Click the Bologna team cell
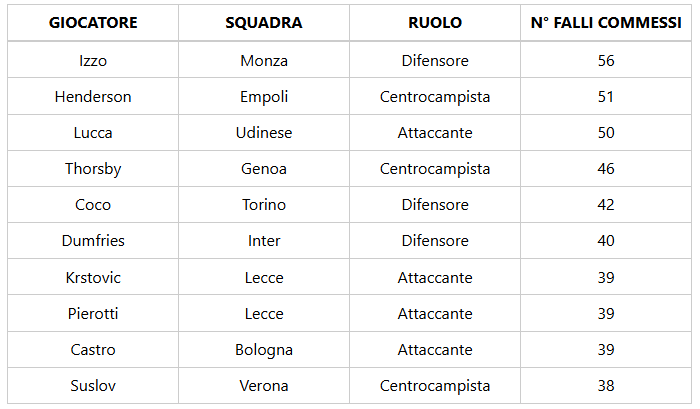 pos(264,350)
